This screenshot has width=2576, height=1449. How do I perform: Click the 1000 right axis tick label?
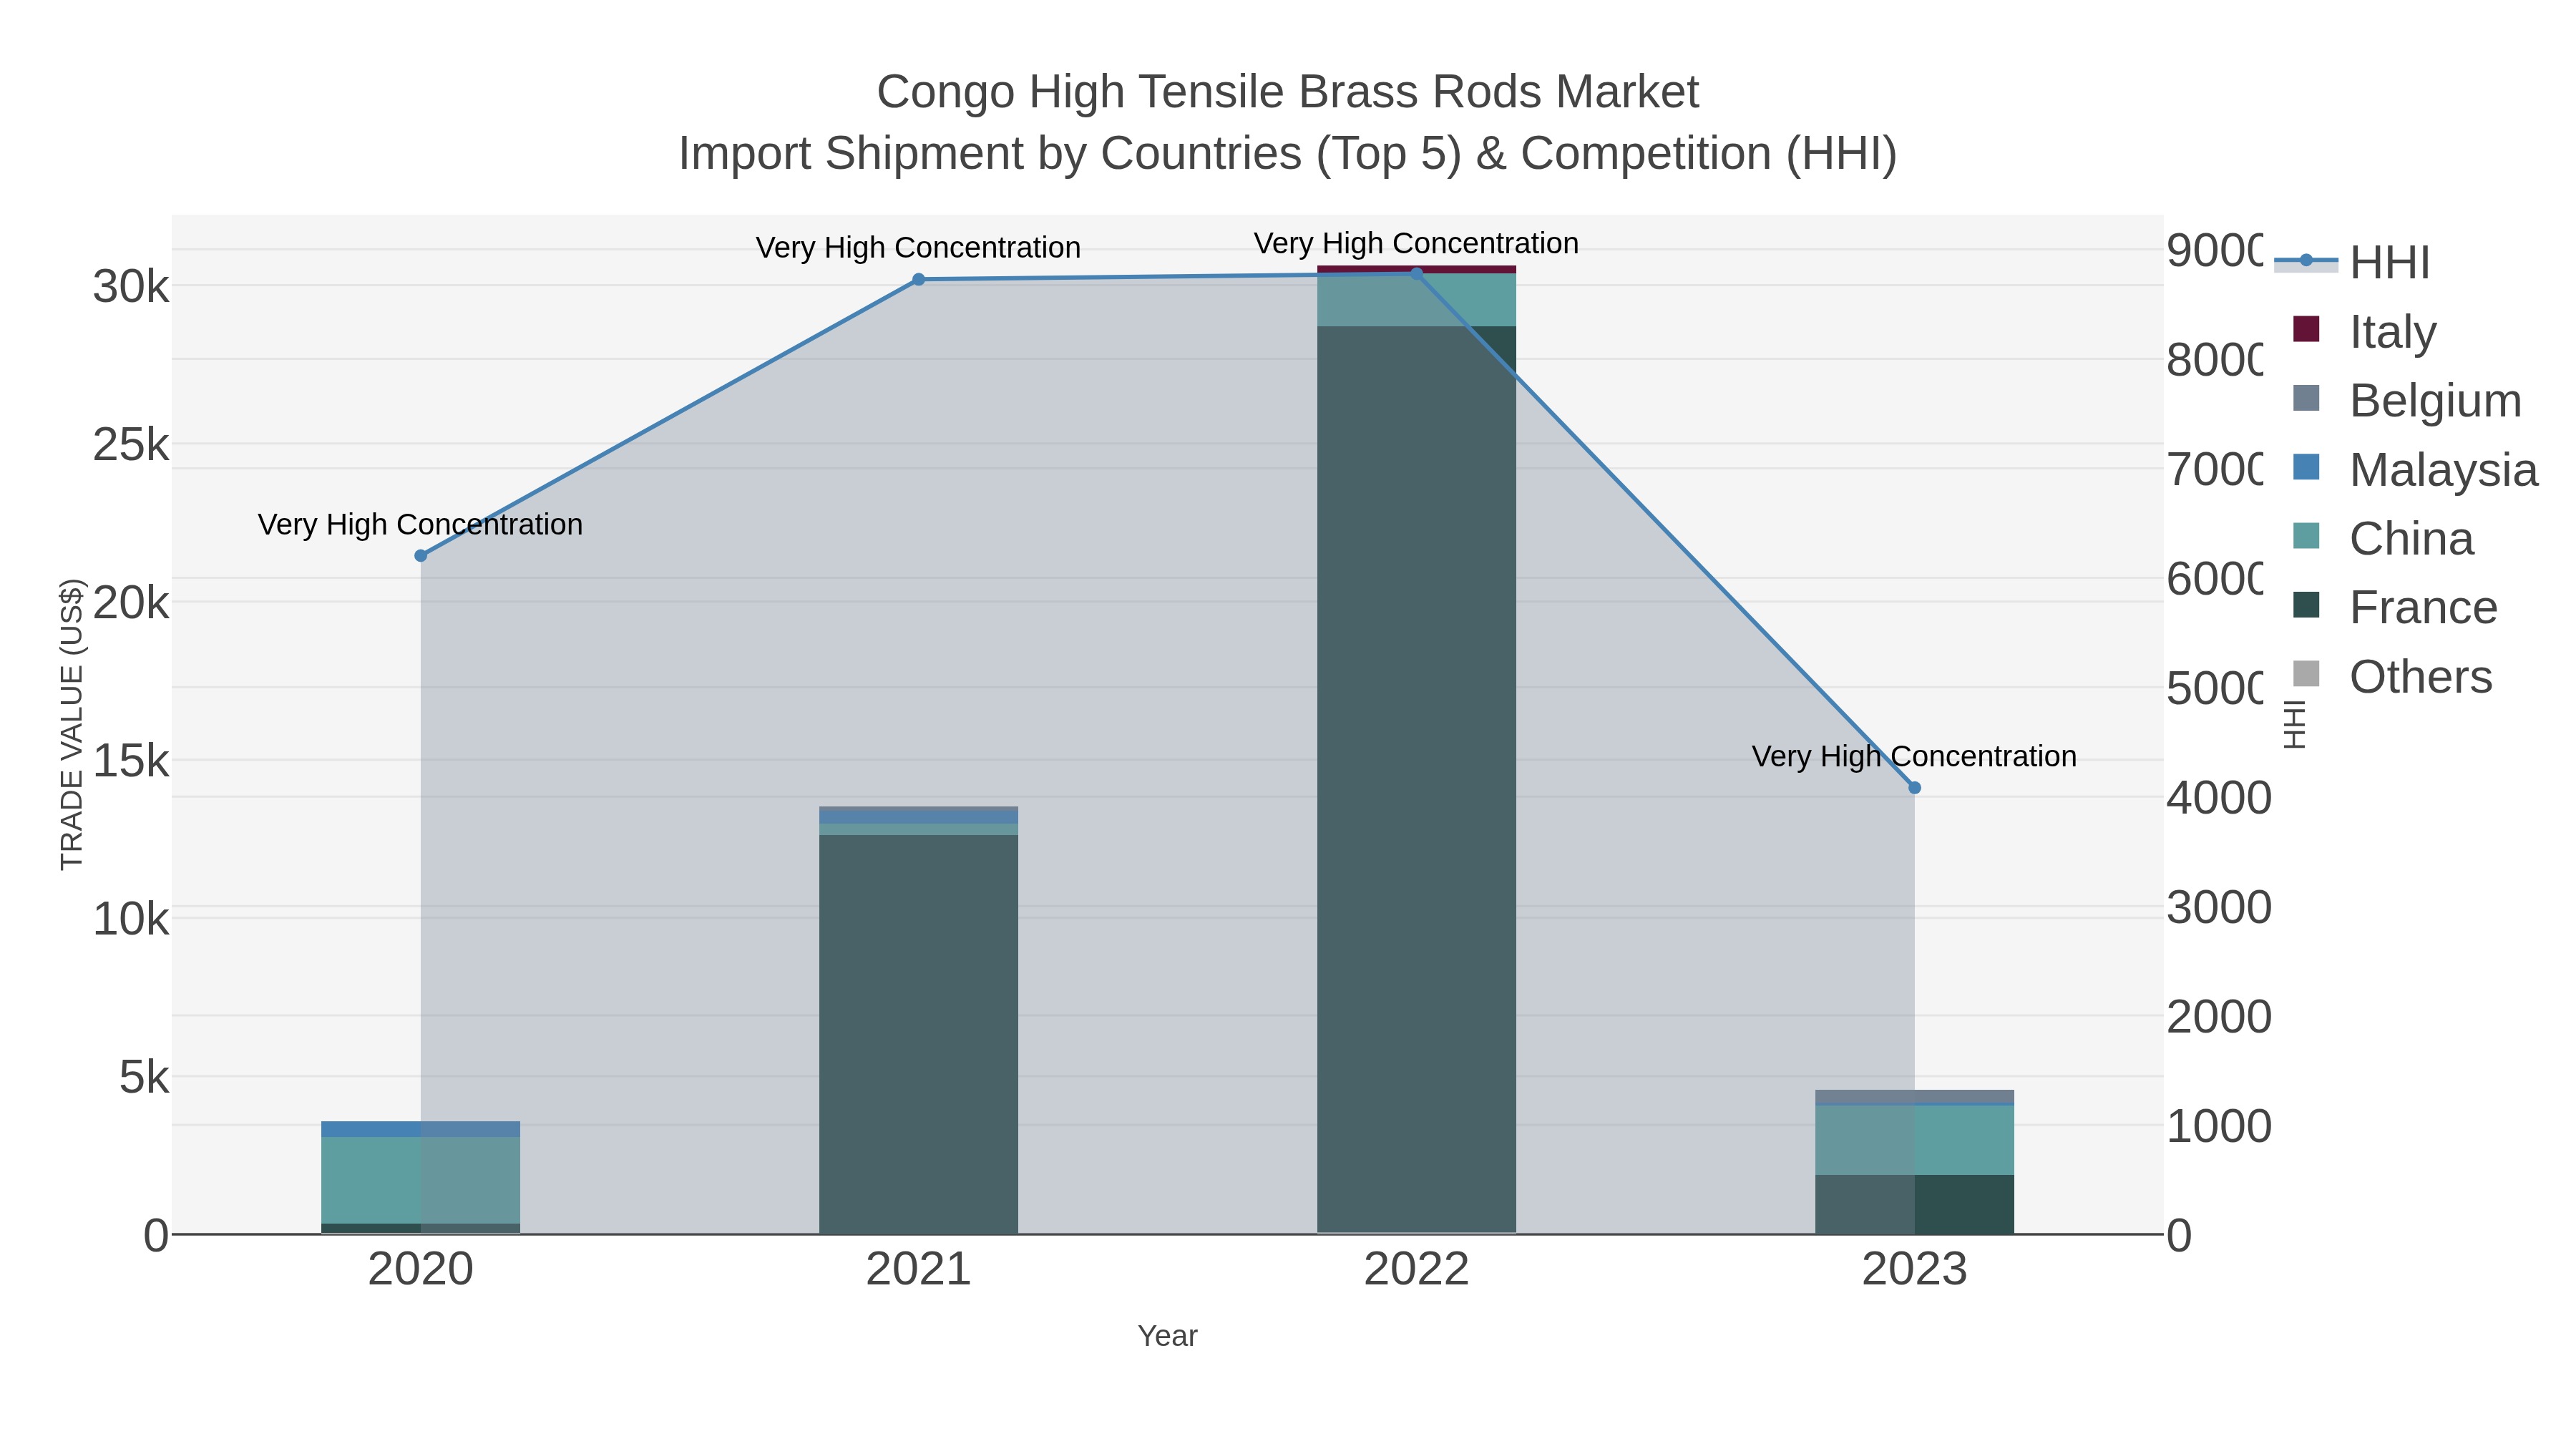point(2219,1127)
